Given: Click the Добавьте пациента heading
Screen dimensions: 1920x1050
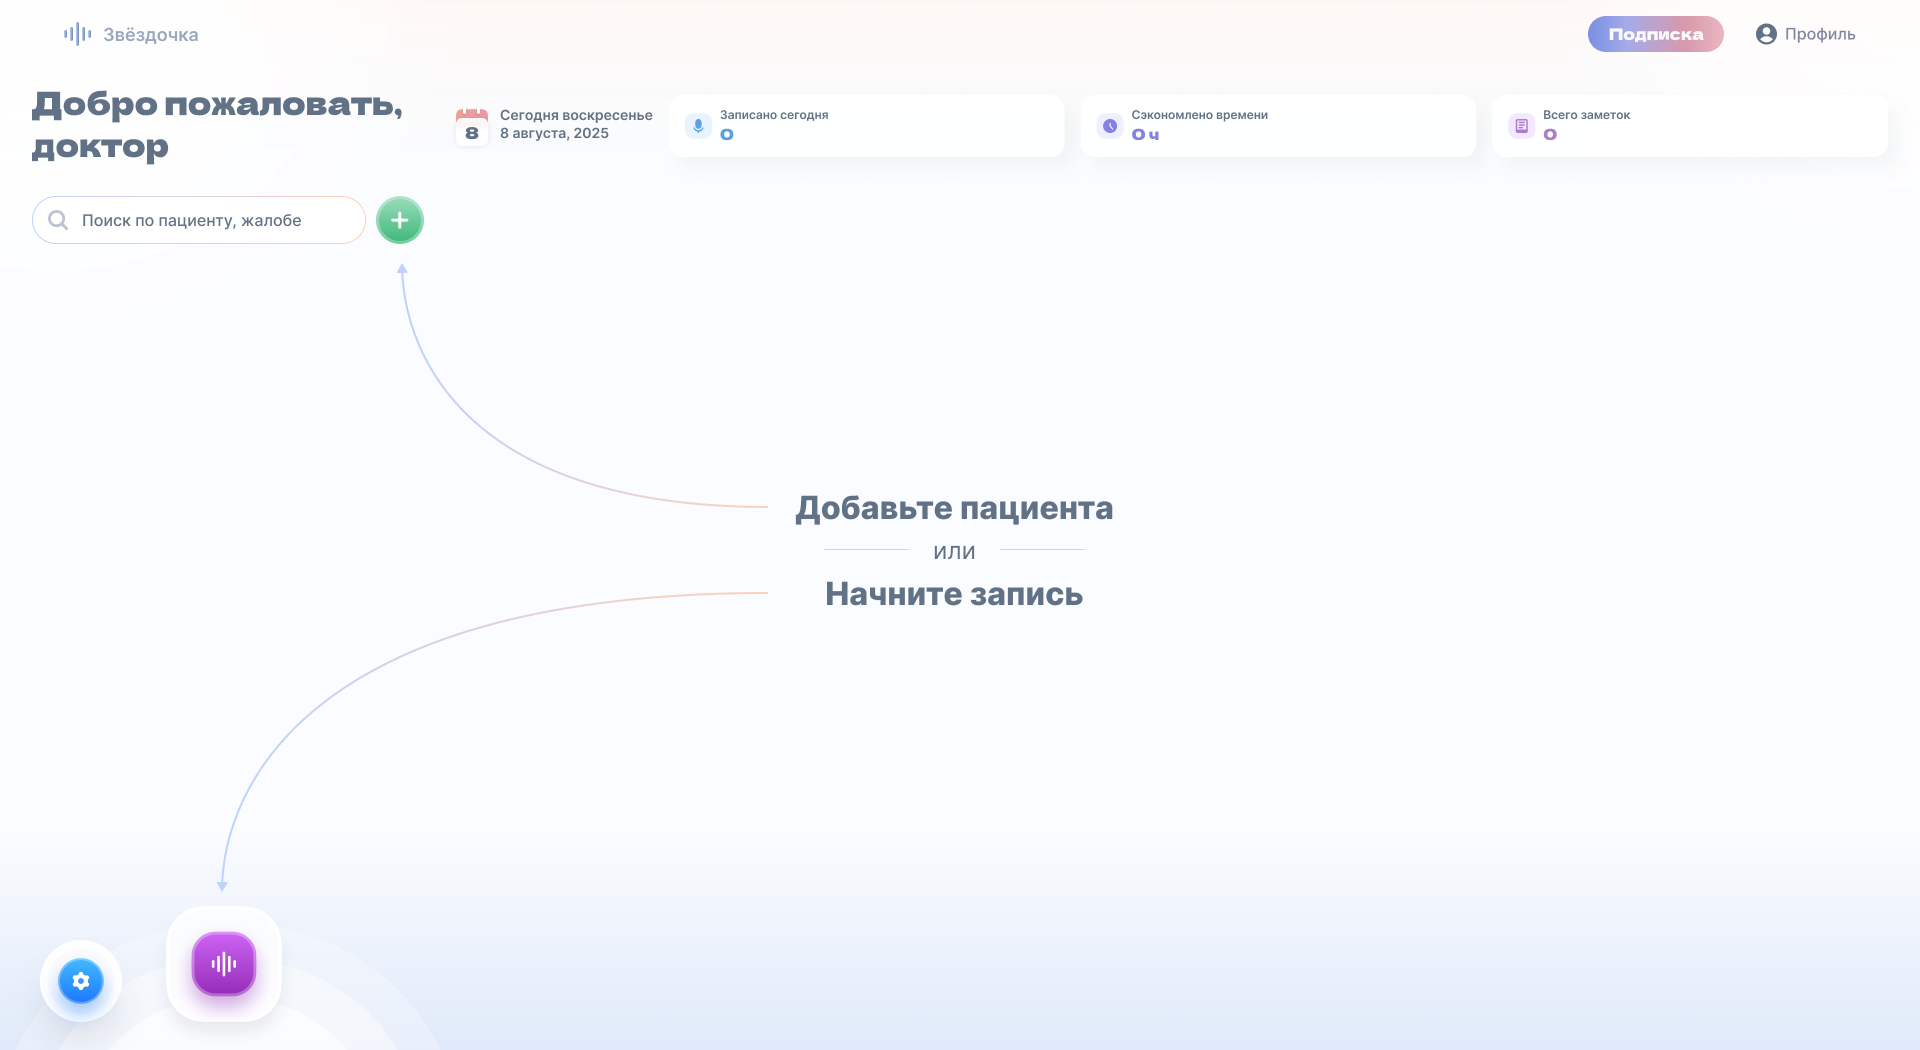Looking at the screenshot, I should tap(954, 508).
